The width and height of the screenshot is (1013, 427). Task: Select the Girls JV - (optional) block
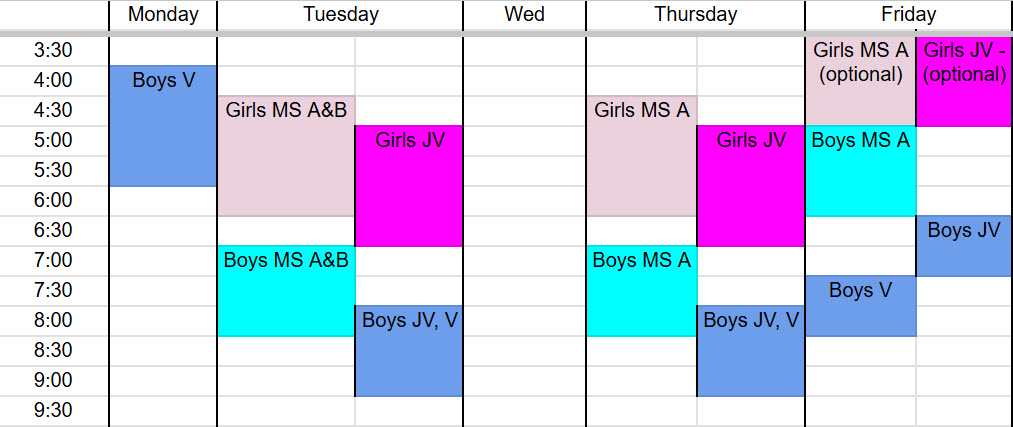[x=963, y=81]
